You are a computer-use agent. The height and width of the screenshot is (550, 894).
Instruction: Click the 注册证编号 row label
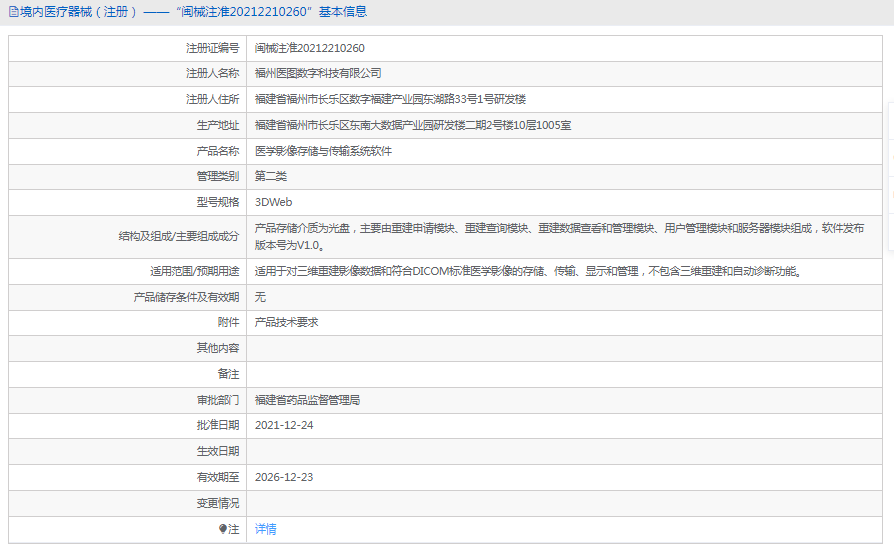[213, 48]
